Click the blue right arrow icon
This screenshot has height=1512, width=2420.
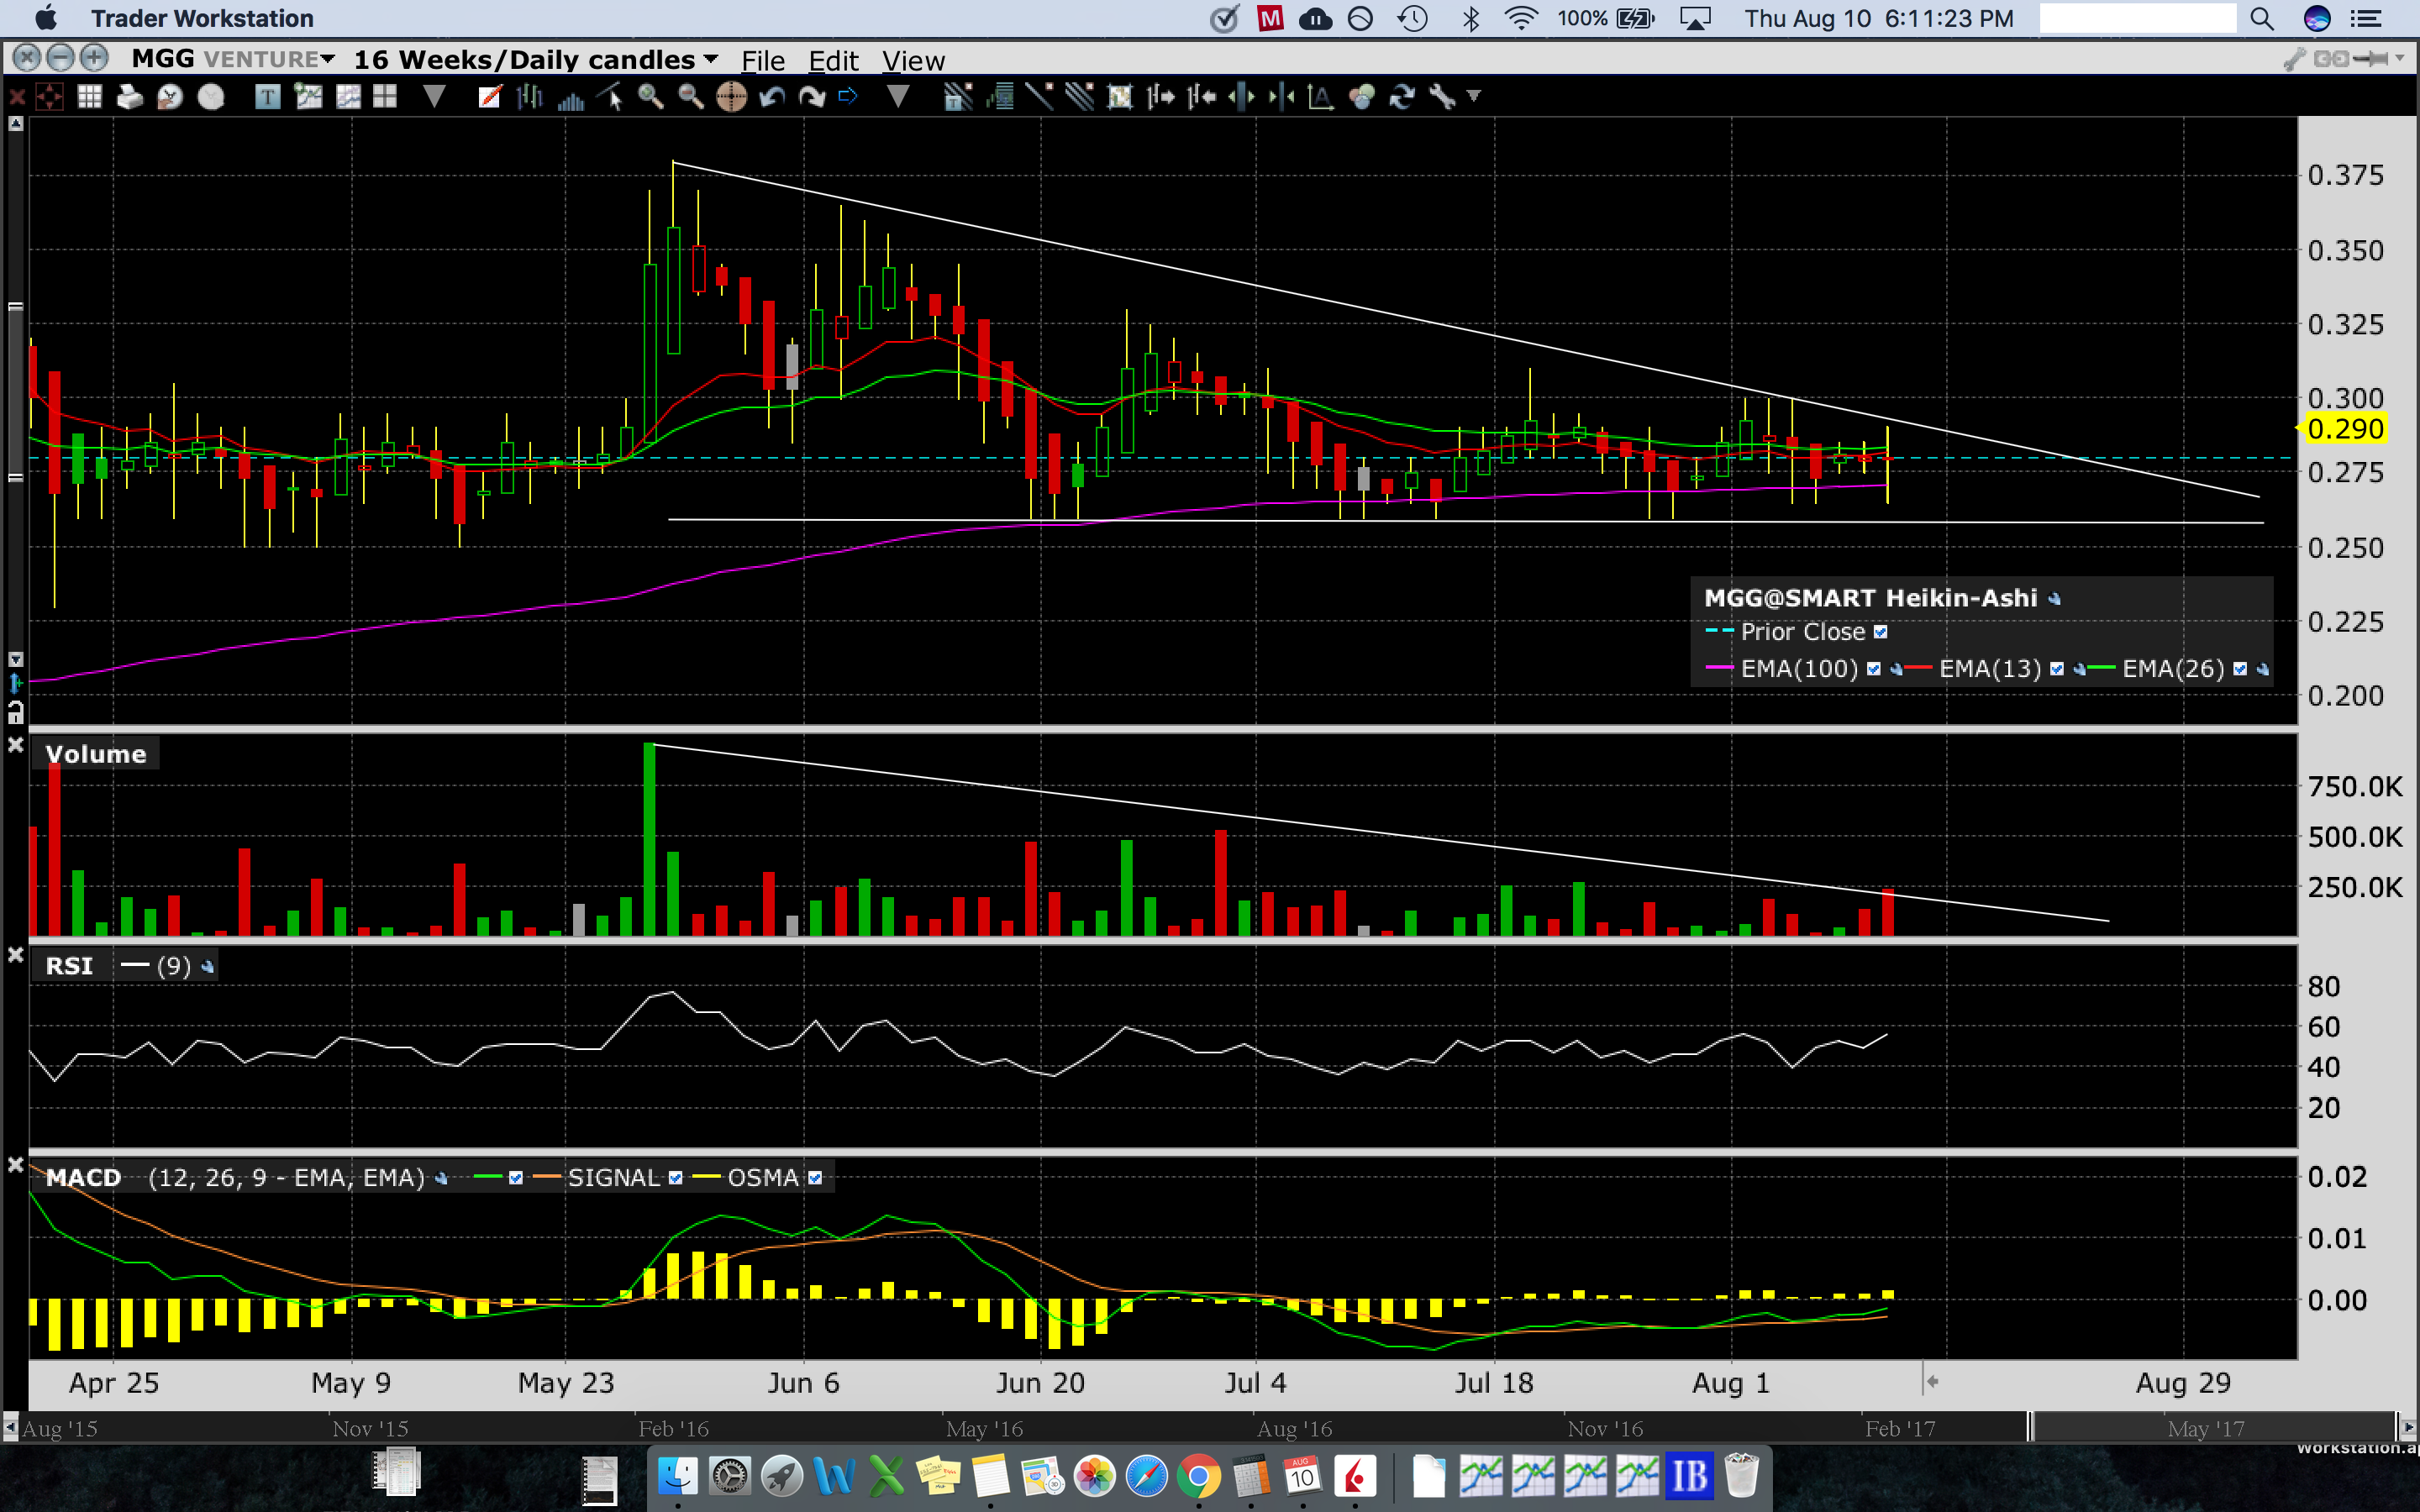[x=848, y=97]
